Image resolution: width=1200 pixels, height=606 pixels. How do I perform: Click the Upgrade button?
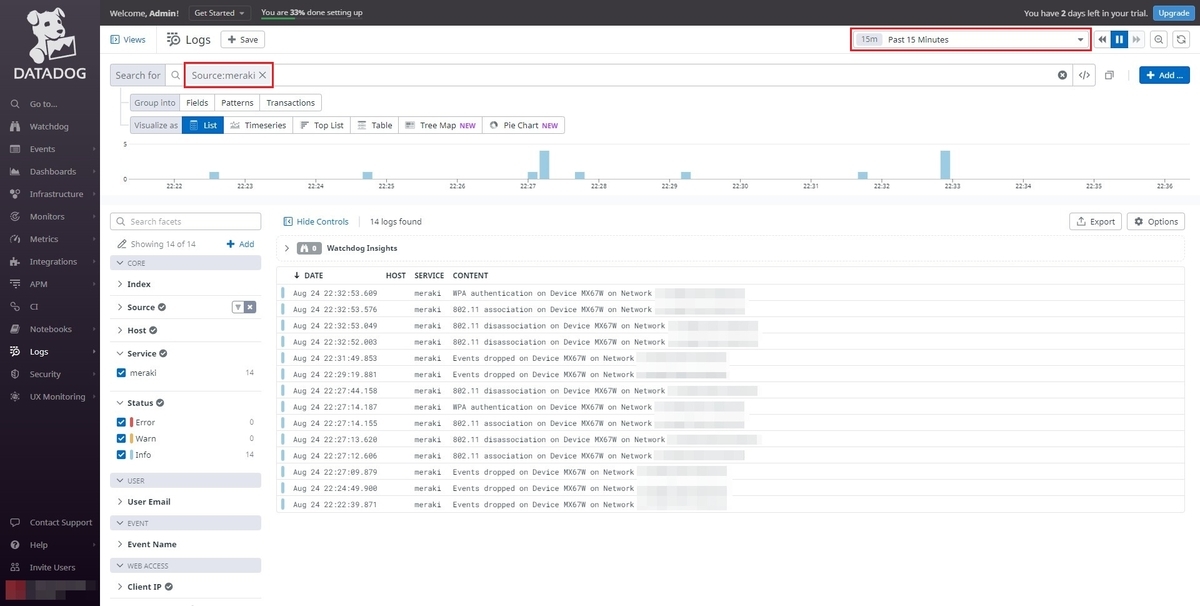1171,13
